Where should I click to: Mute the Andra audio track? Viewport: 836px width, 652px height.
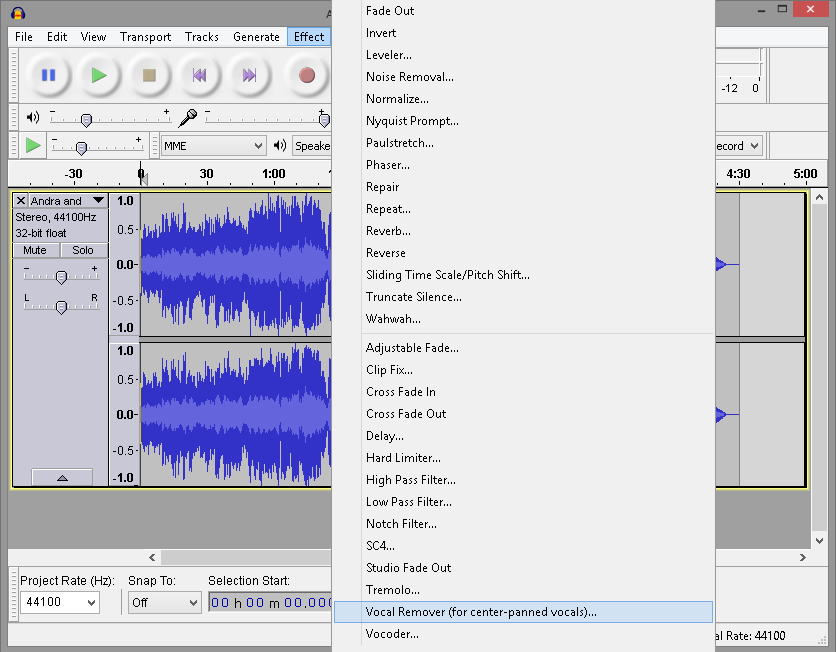35,250
